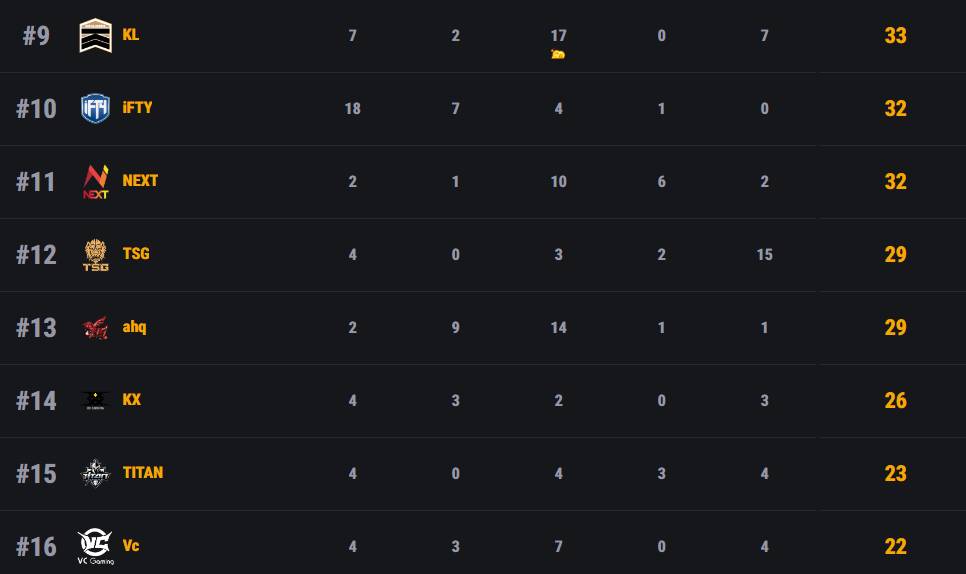
Task: Click the TITAN team logo
Action: [95, 473]
